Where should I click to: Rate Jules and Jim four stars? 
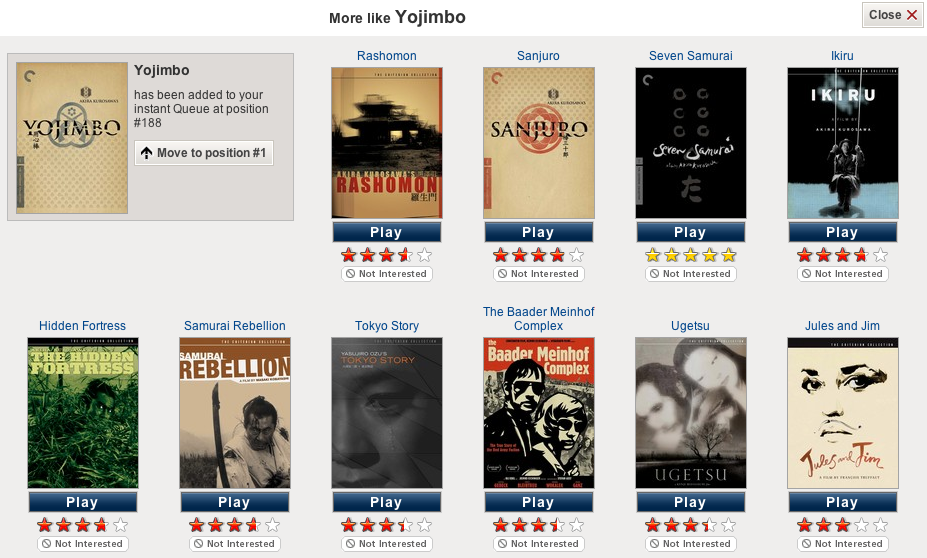pos(861,525)
